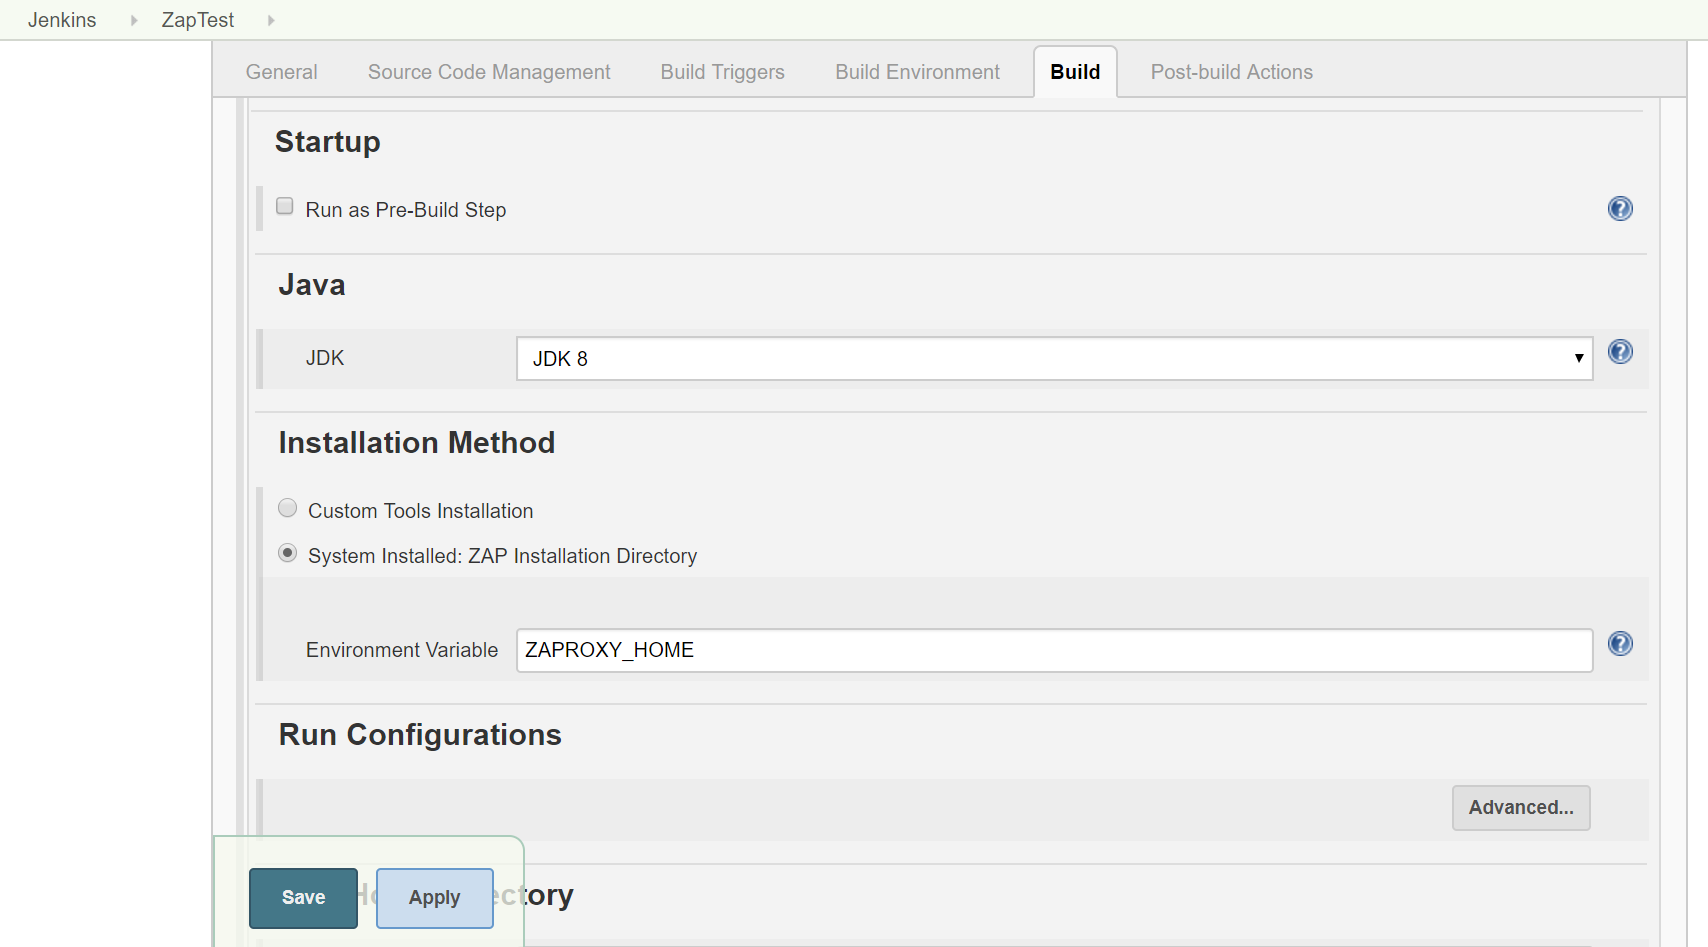
Task: Open the JDK 8 dropdown
Action: pyautogui.click(x=1054, y=359)
